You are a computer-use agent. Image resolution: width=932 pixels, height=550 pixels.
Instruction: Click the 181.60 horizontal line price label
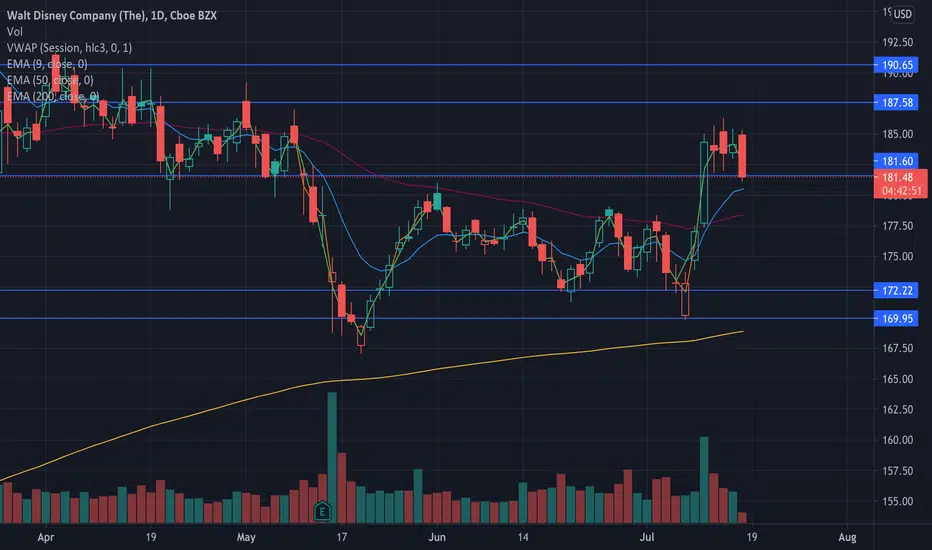pyautogui.click(x=896, y=161)
